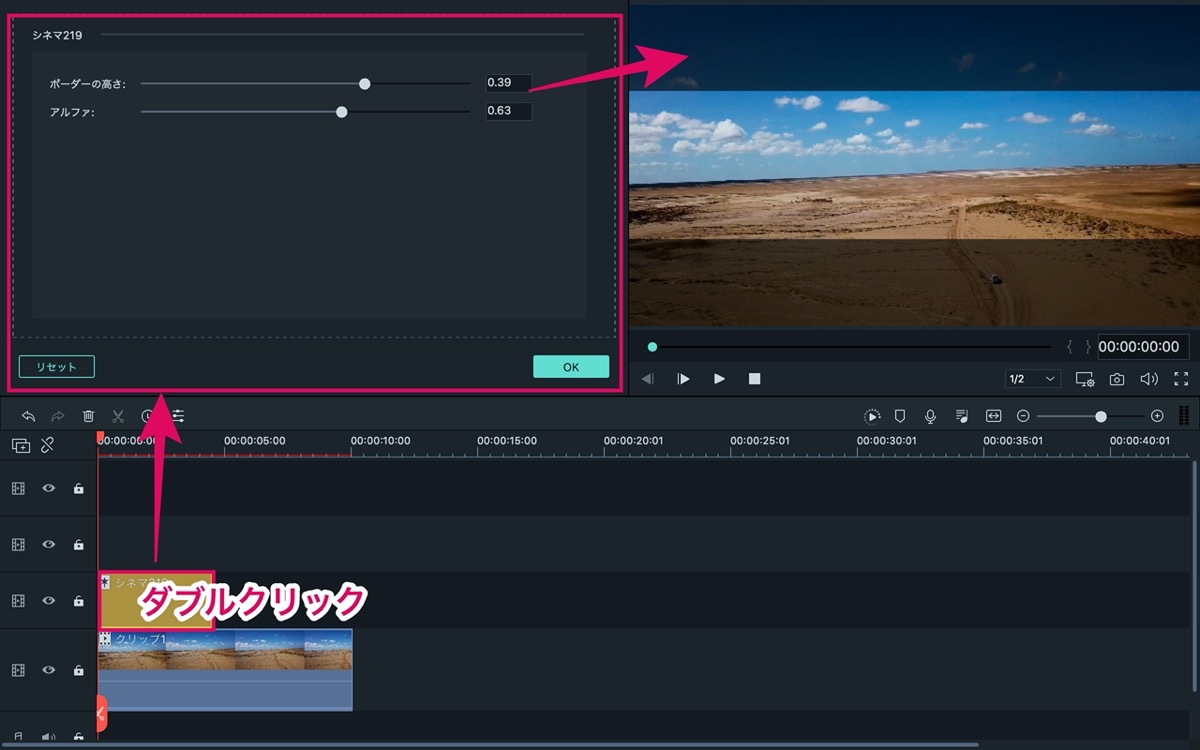Zoom out the timeline with minus
Screen dimensions: 1200x750
tap(1023, 416)
